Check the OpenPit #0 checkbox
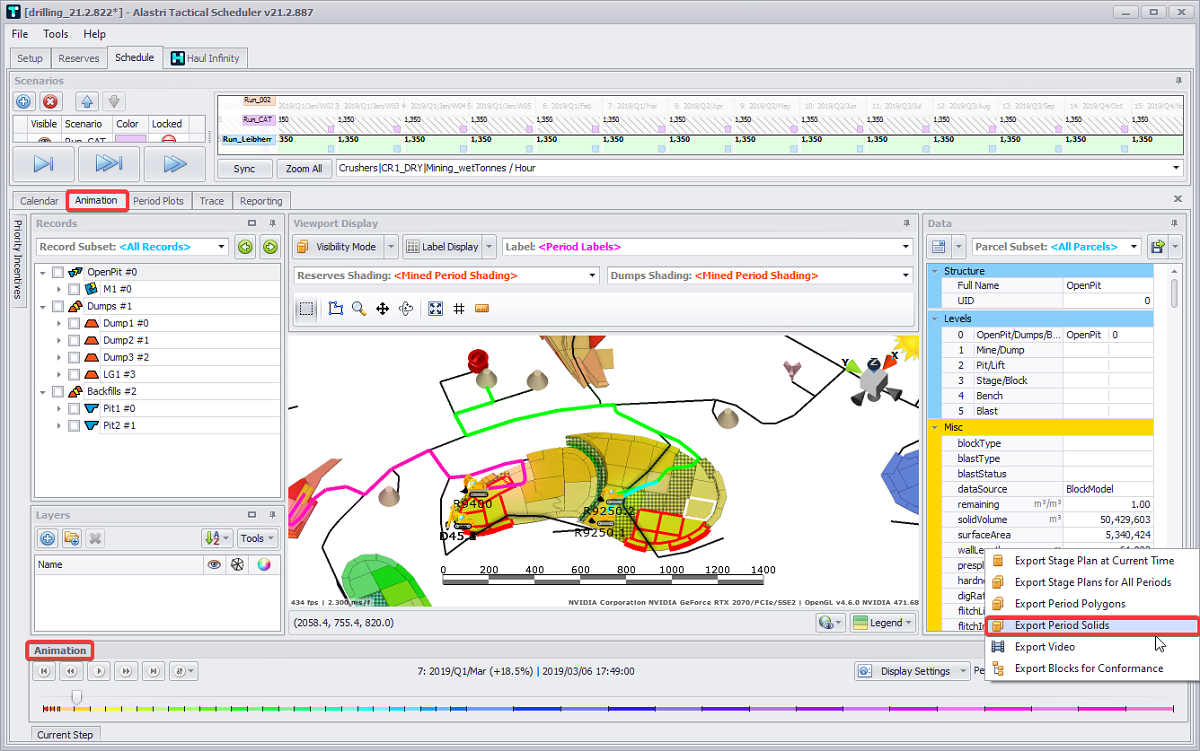 tap(58, 272)
